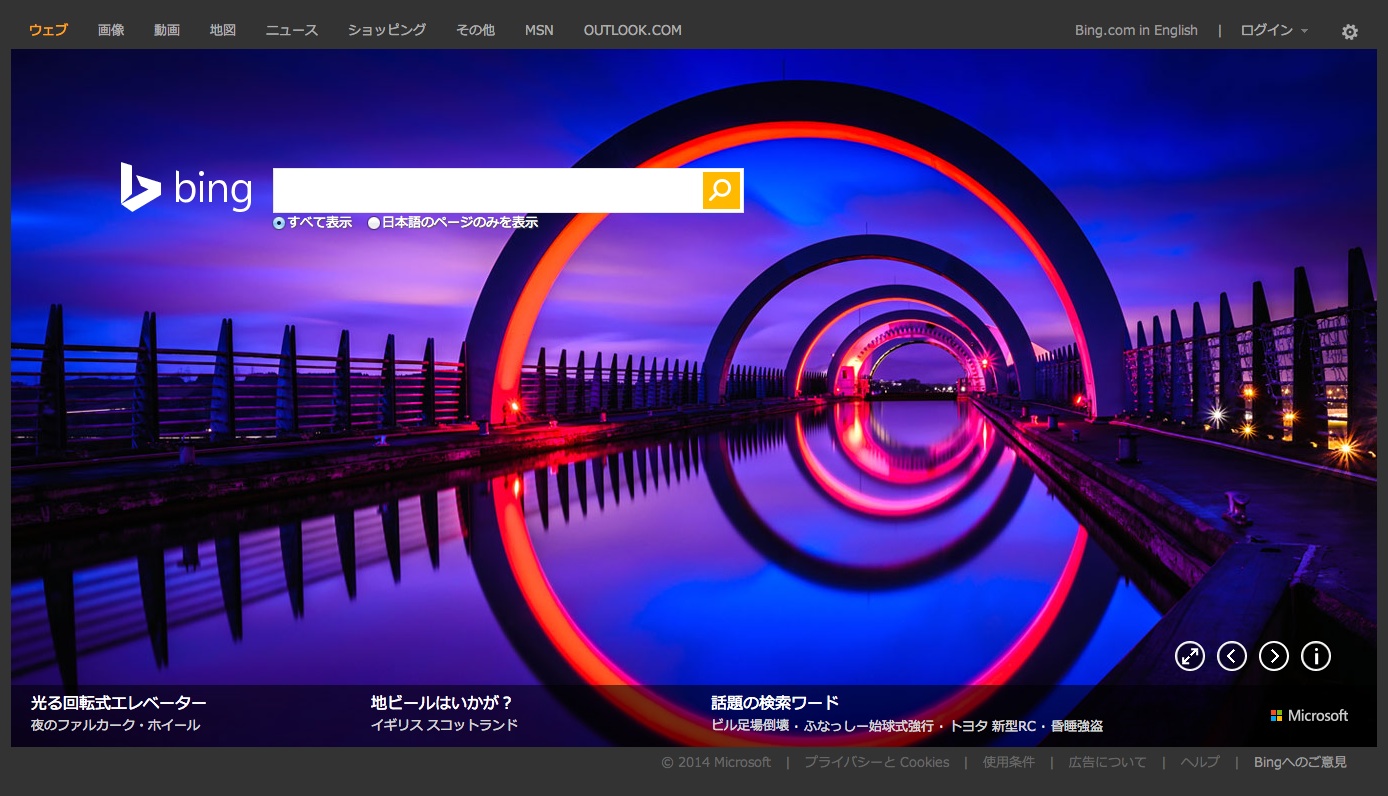Click the Bing.com in English link
The image size is (1388, 796).
(x=1136, y=30)
